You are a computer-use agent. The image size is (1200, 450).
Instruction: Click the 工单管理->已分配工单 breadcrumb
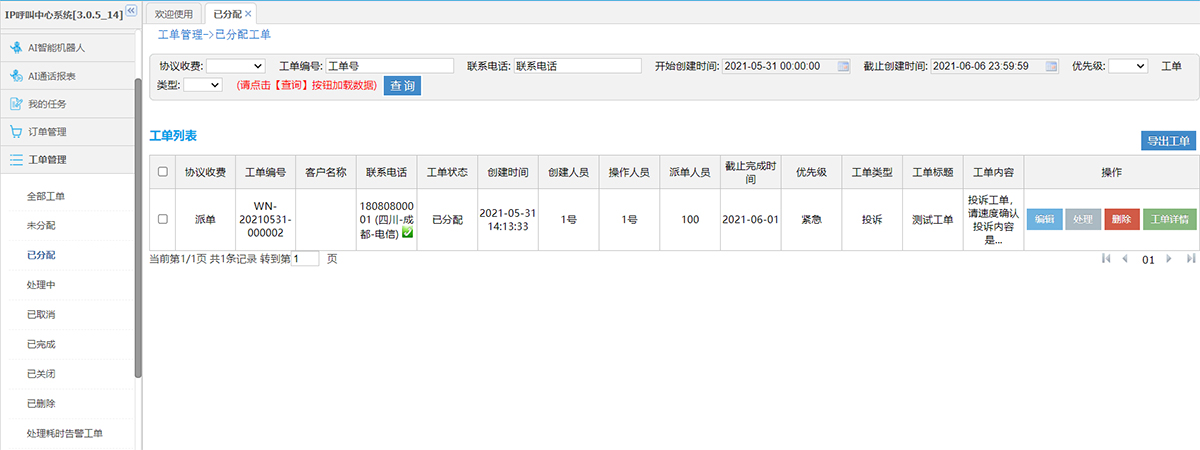click(x=214, y=35)
